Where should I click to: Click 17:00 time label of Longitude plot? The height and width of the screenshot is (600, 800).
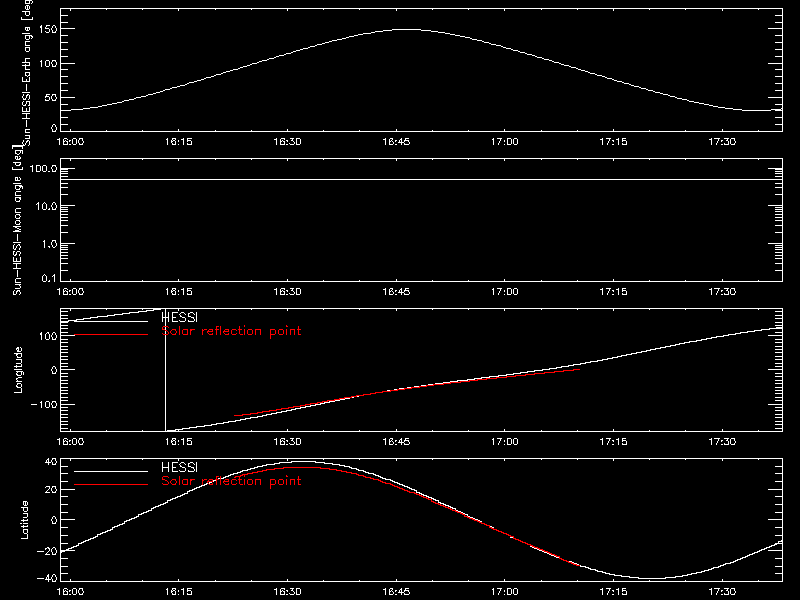[505, 442]
